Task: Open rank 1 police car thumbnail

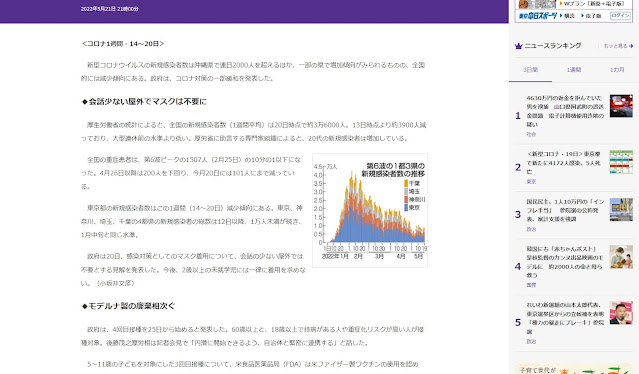Action: pyautogui.click(x=621, y=106)
